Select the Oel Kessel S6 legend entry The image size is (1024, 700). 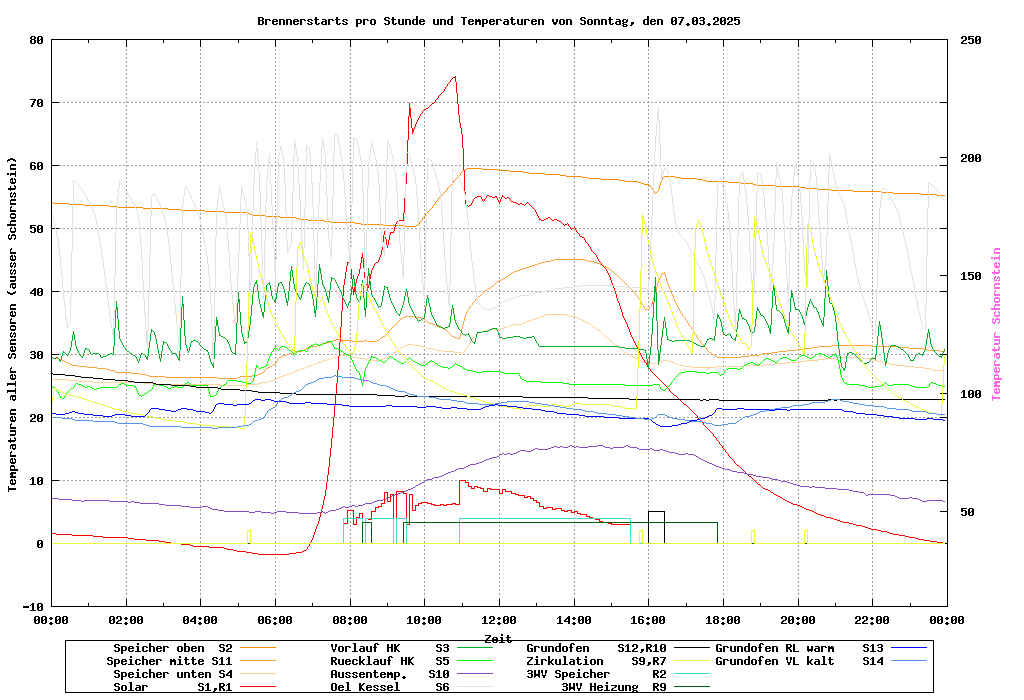pos(390,687)
